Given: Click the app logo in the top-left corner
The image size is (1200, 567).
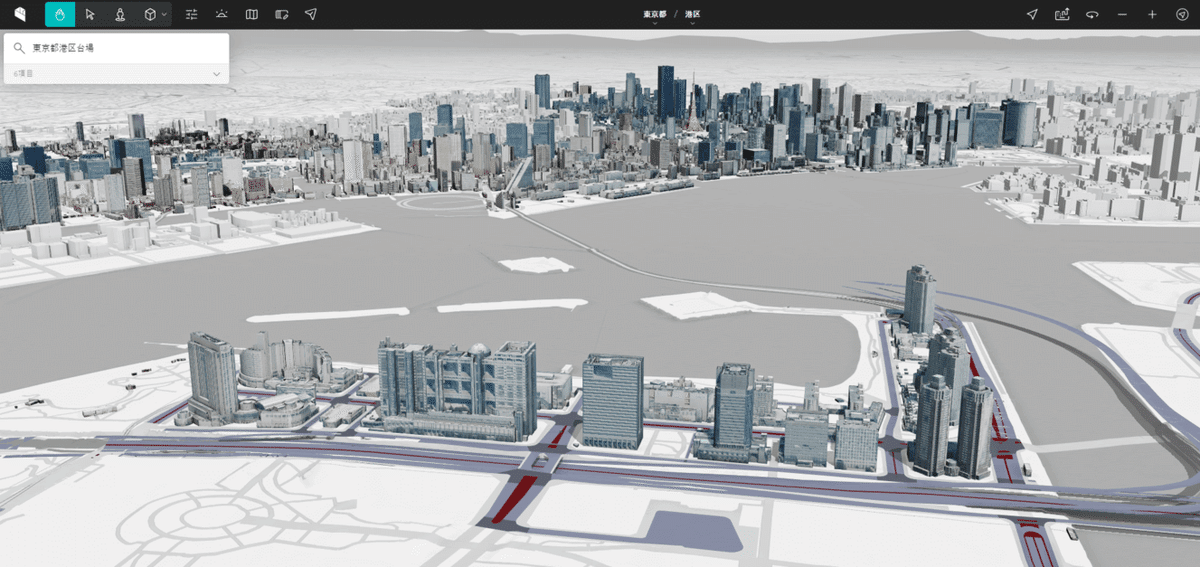Looking at the screenshot, I should click(21, 14).
